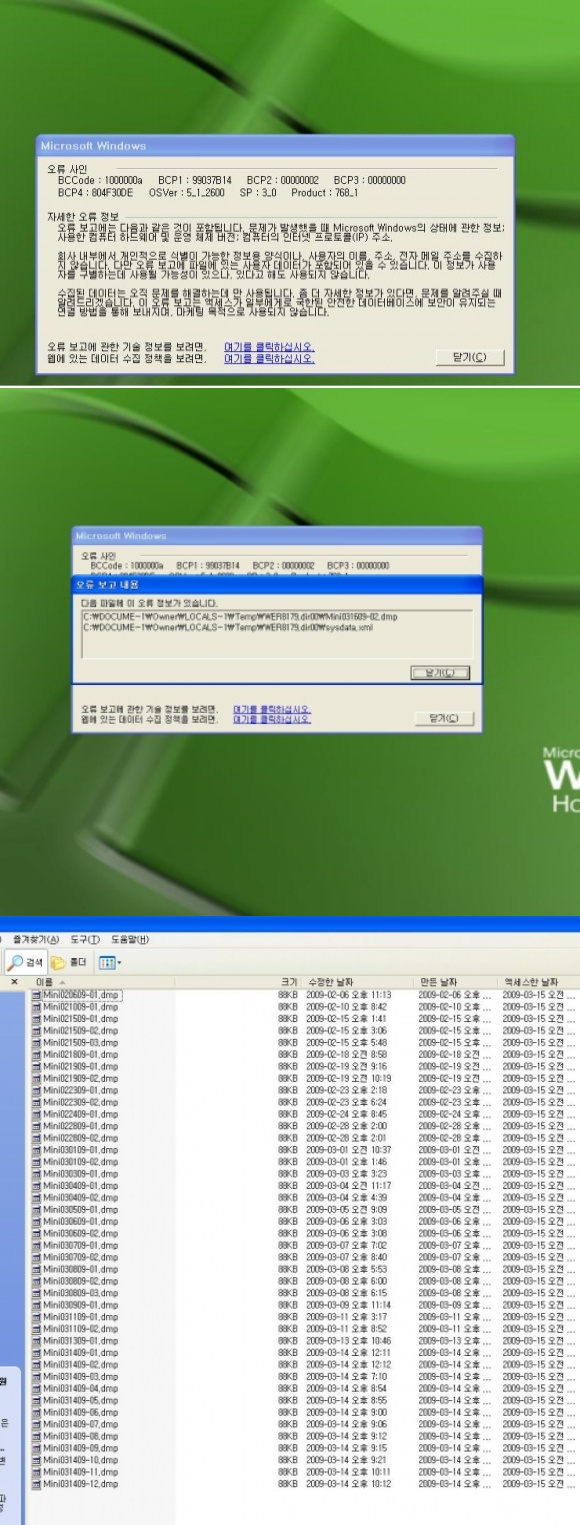Click file icon of Mini022809-02.dmp
Image resolution: width=580 pixels, height=1525 pixels.
click(36, 1139)
